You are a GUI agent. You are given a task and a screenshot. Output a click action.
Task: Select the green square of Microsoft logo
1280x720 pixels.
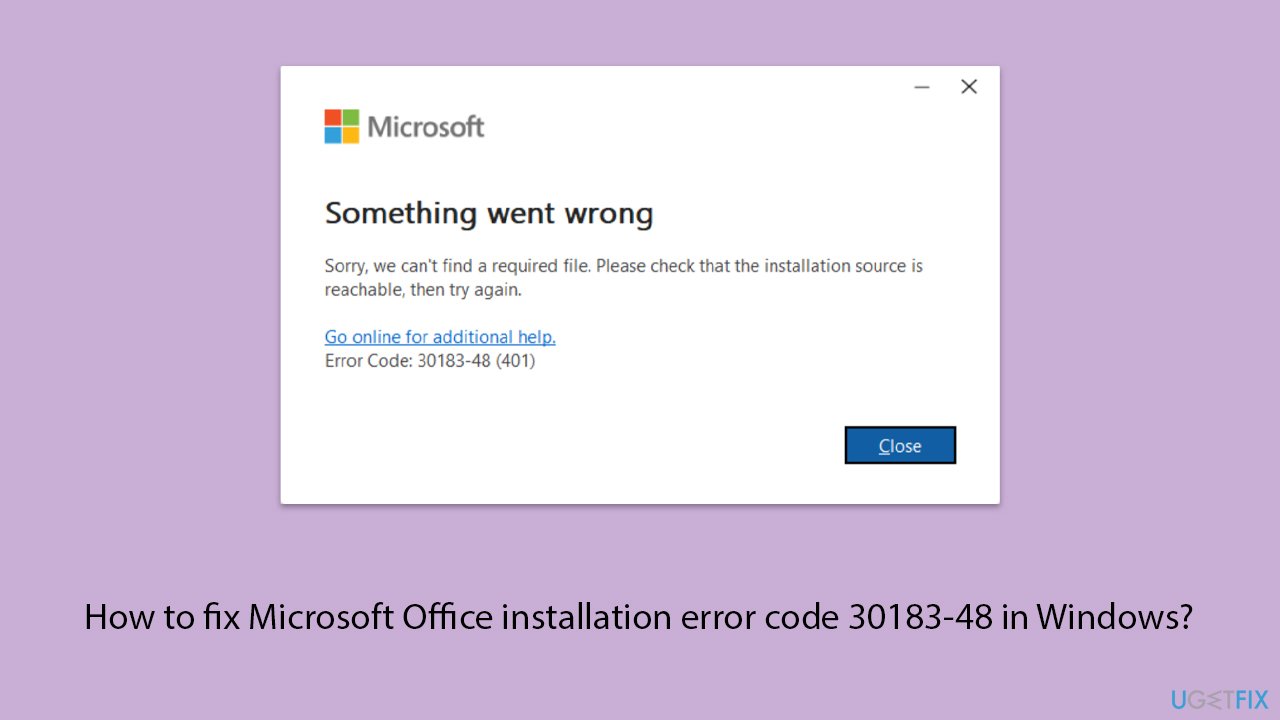click(349, 116)
